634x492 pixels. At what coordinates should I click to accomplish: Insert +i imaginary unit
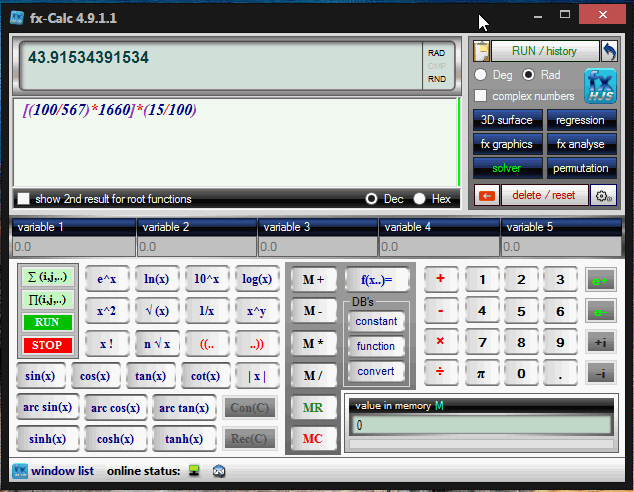click(600, 343)
